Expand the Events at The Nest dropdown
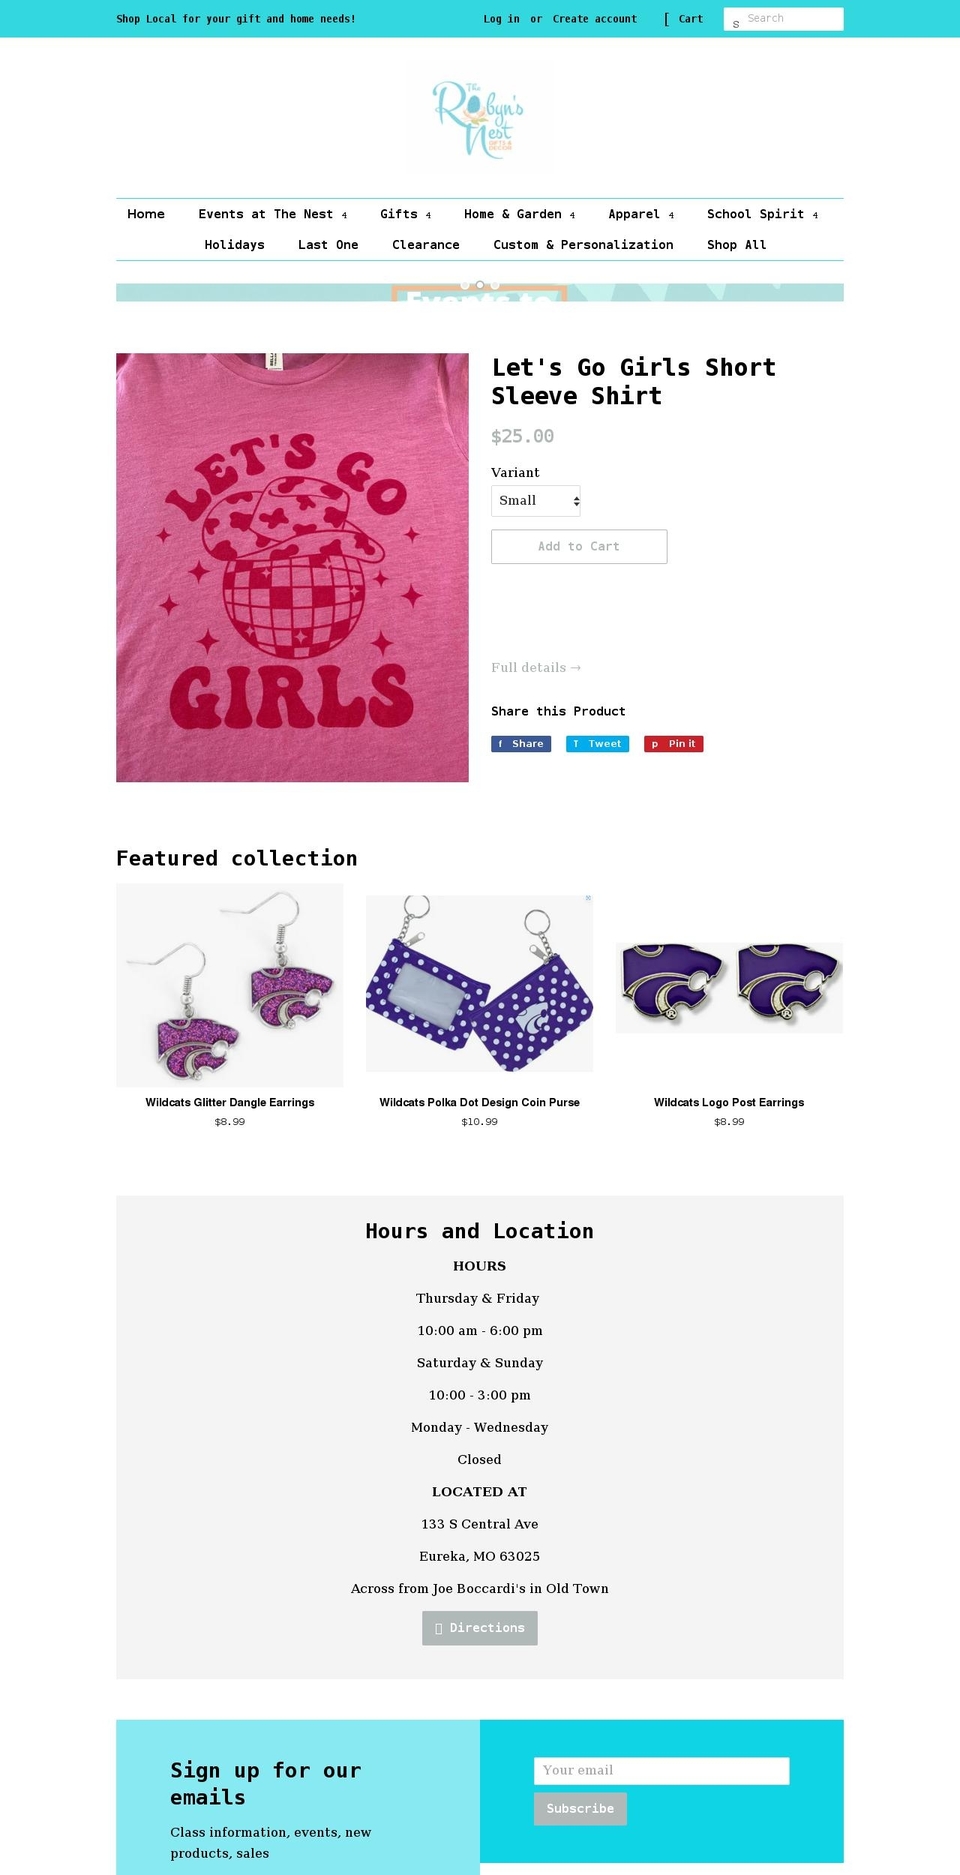This screenshot has width=960, height=1875. click(x=271, y=214)
